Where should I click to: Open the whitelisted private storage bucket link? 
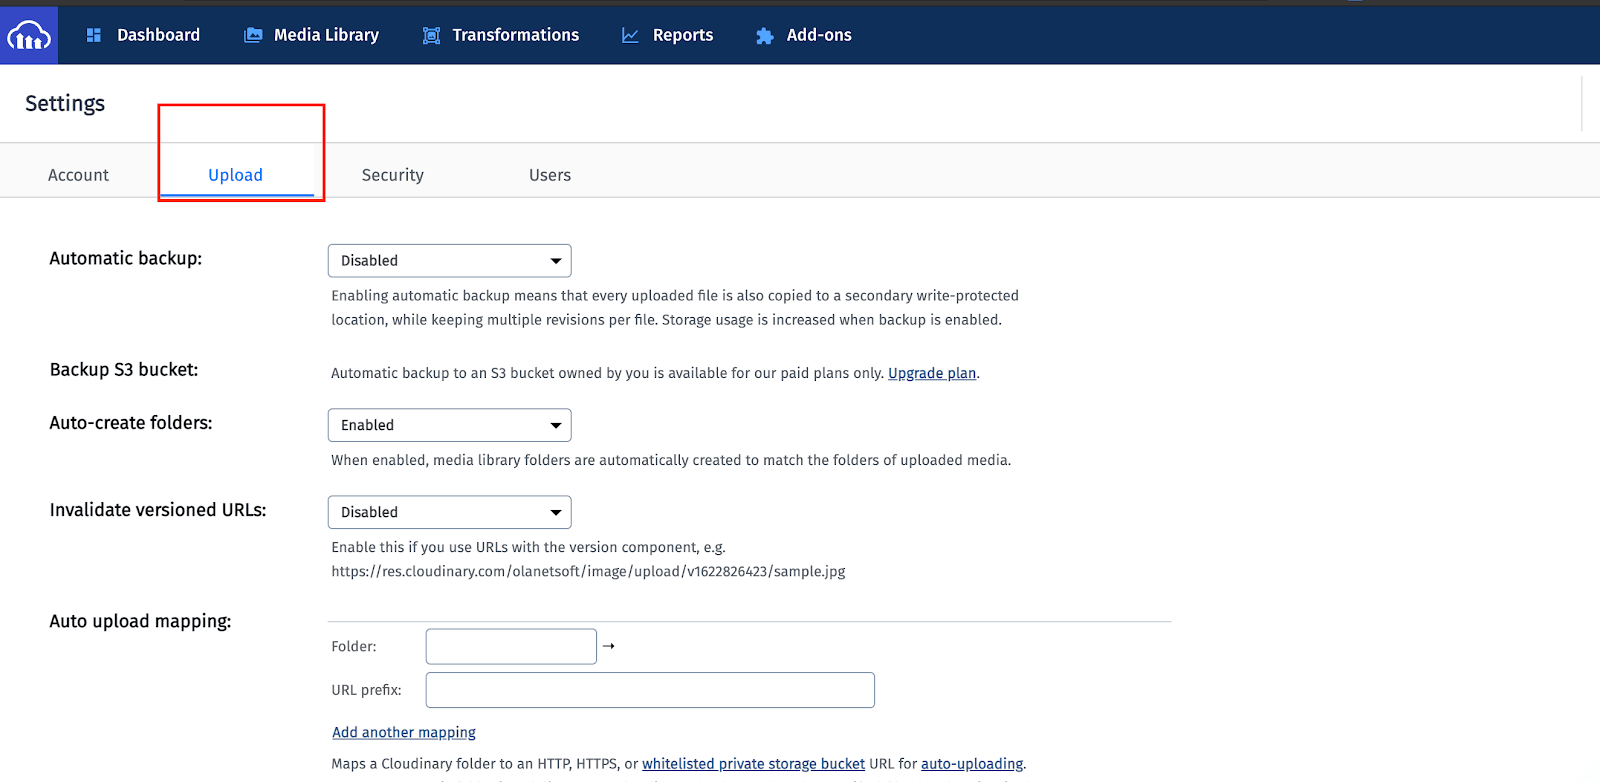[x=753, y=764]
